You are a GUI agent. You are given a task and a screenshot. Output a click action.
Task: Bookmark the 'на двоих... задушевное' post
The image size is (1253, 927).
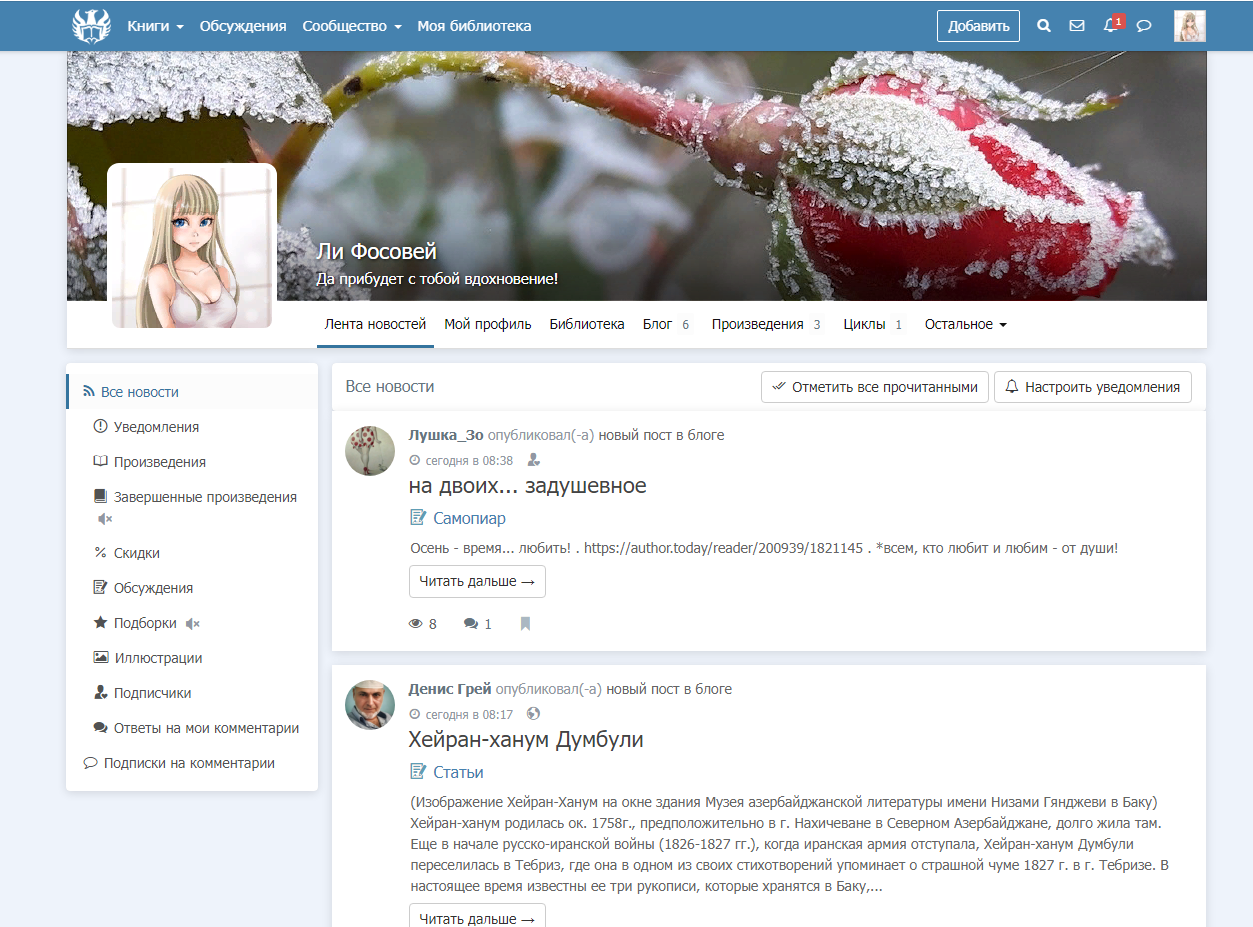pos(525,624)
